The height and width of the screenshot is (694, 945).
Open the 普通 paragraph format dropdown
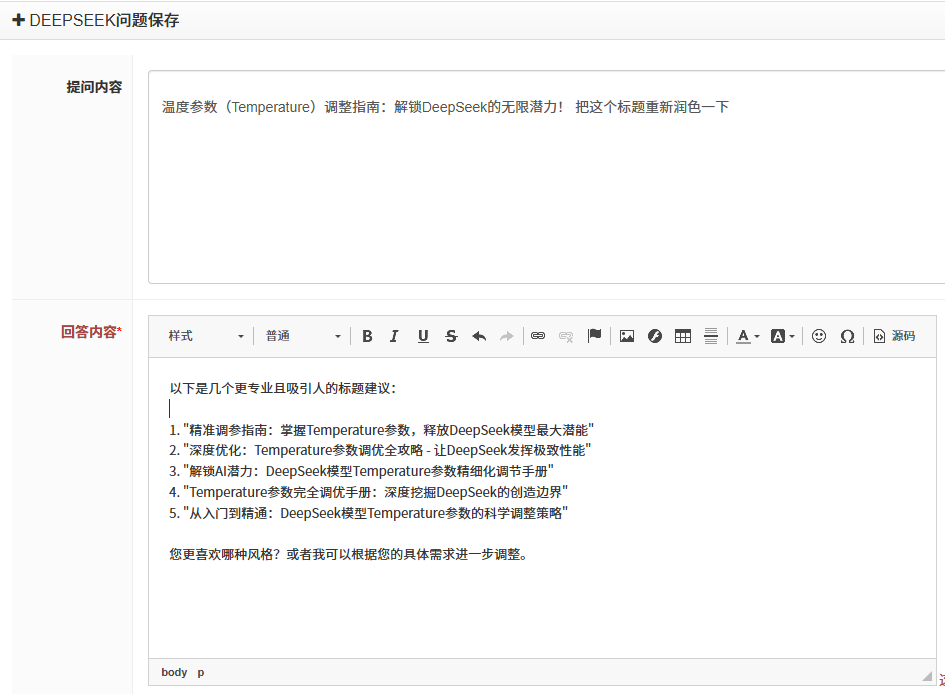pyautogui.click(x=303, y=336)
